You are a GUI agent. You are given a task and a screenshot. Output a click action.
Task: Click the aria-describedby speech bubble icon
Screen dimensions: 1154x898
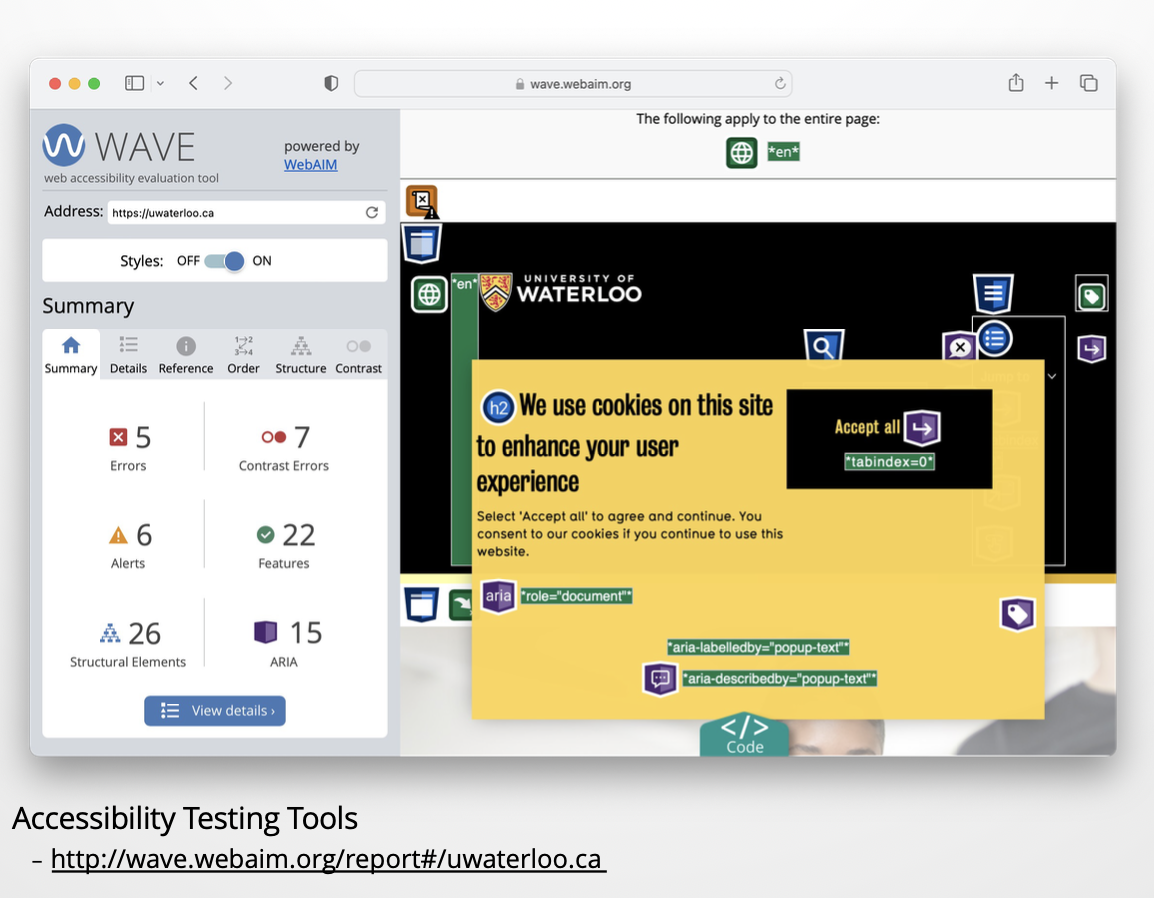(660, 679)
